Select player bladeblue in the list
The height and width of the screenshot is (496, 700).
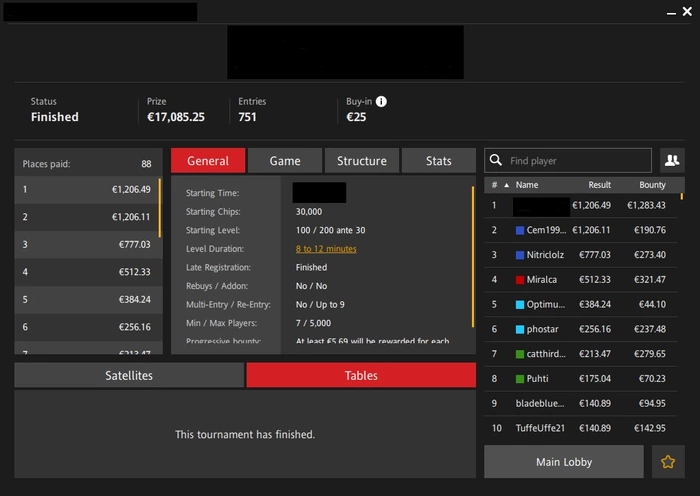click(x=580, y=404)
